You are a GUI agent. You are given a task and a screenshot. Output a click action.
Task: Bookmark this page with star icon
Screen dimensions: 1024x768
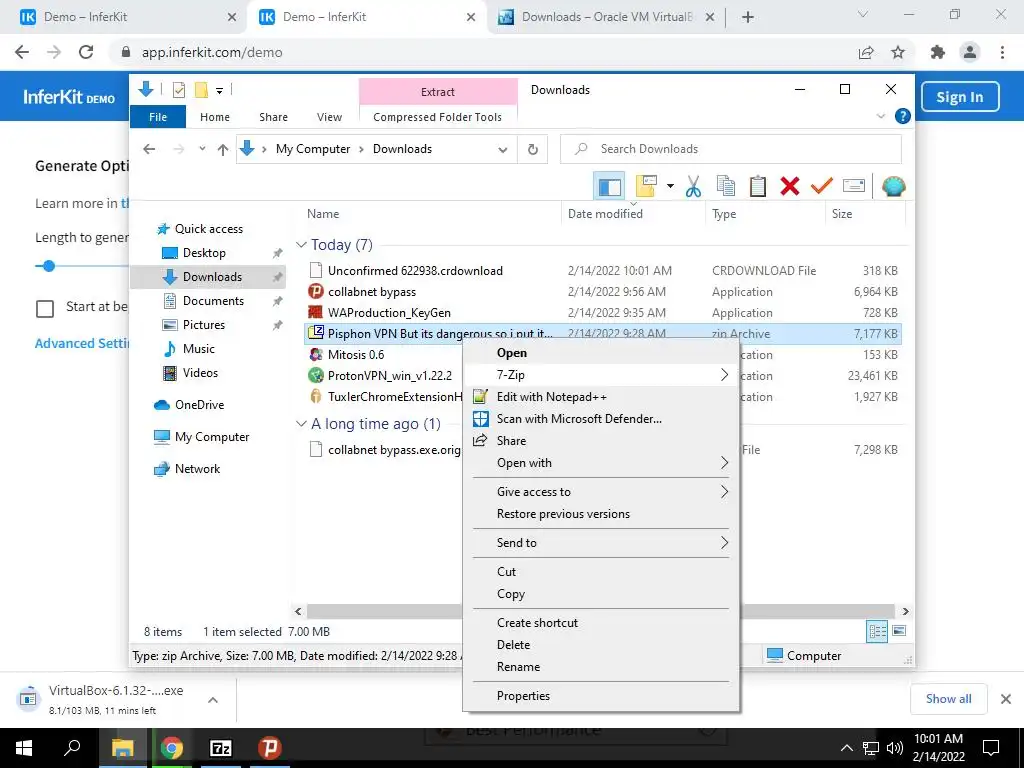coord(898,52)
